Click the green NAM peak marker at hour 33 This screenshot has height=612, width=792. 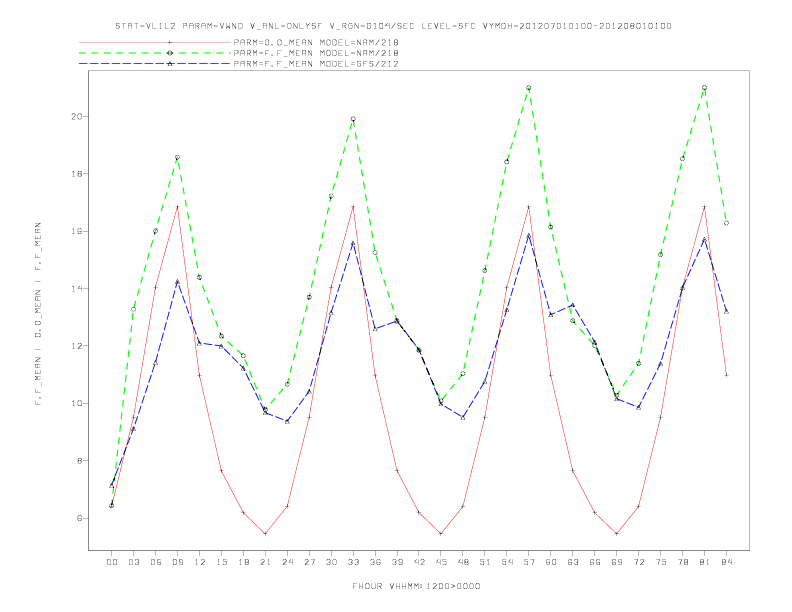(353, 119)
